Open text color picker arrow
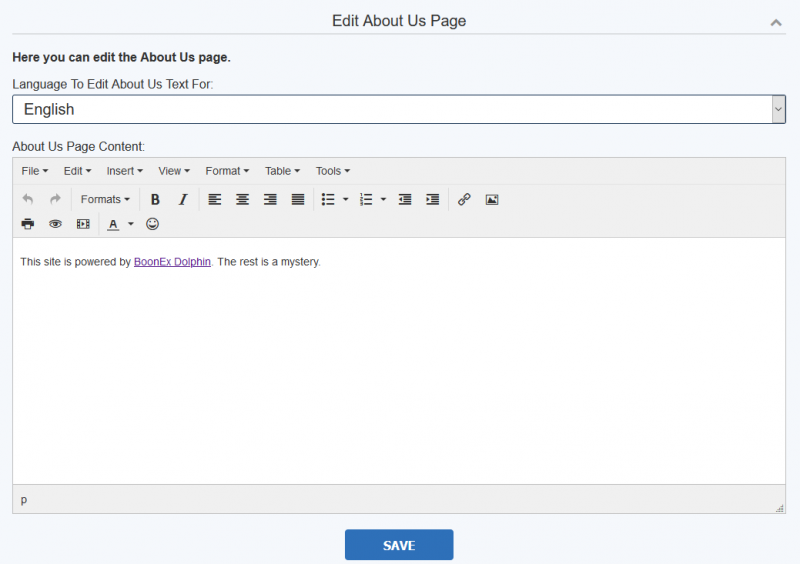Viewport: 800px width, 564px height. 131,224
